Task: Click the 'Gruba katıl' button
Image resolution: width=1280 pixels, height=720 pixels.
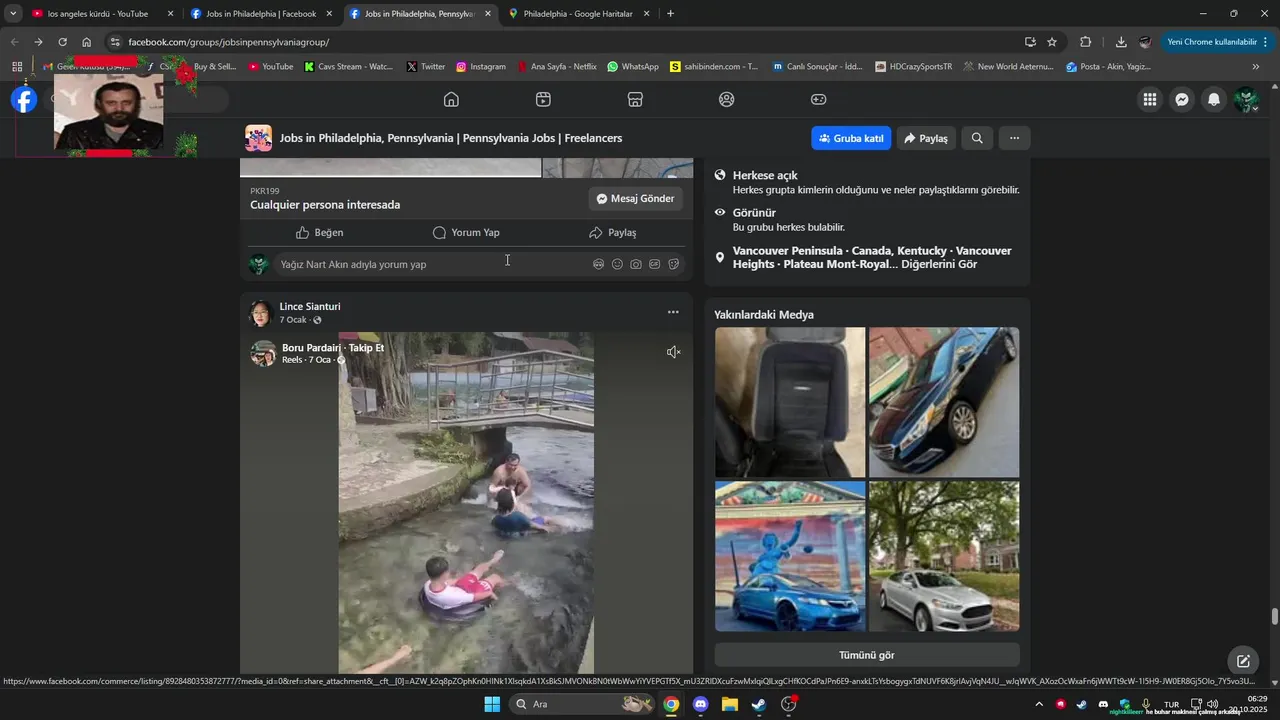Action: coord(851,138)
